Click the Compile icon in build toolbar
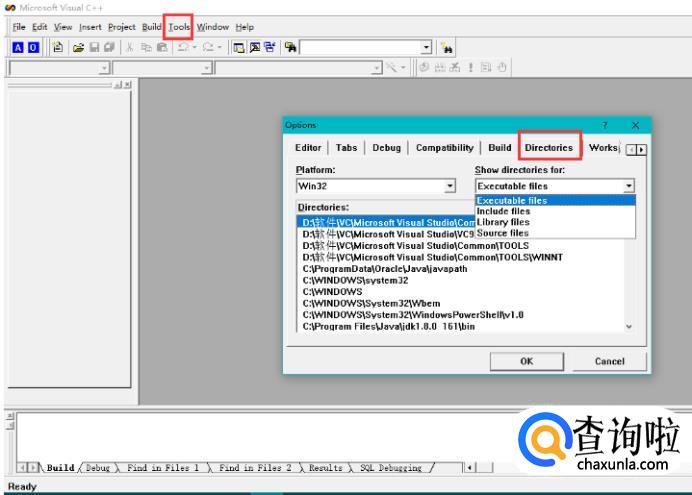692x495 pixels. coord(424,68)
